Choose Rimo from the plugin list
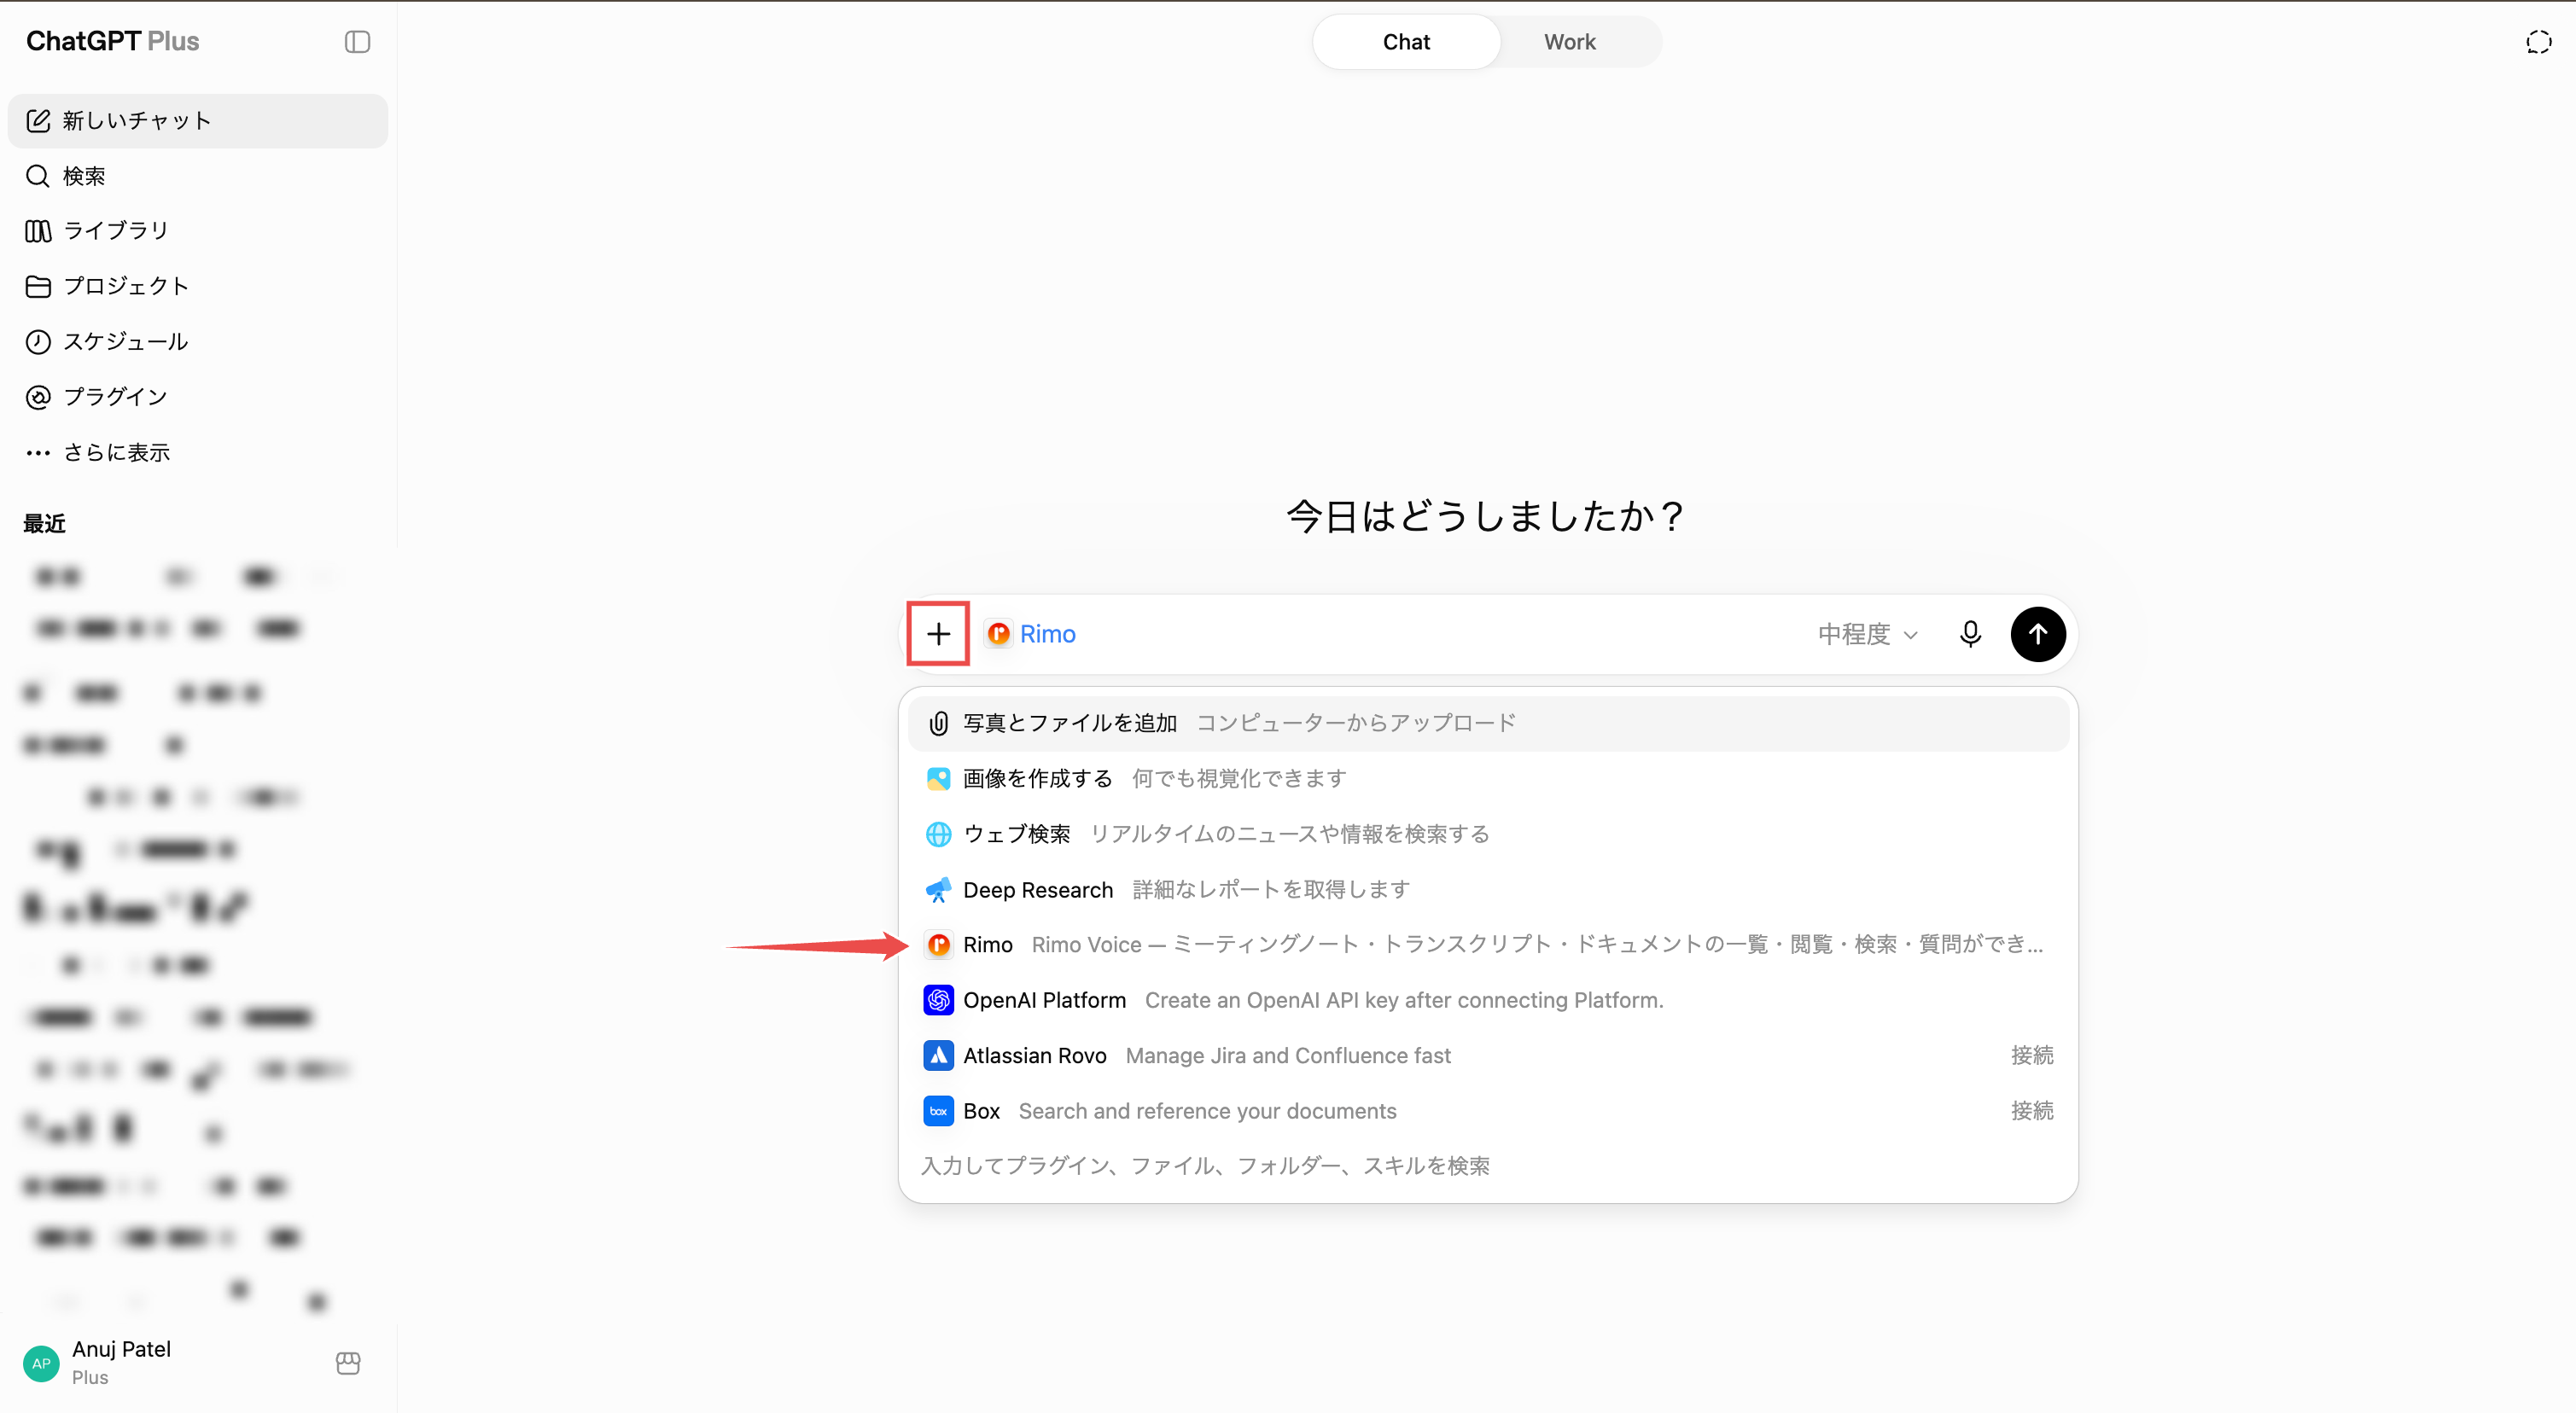Viewport: 2576px width, 1413px height. (1488, 945)
